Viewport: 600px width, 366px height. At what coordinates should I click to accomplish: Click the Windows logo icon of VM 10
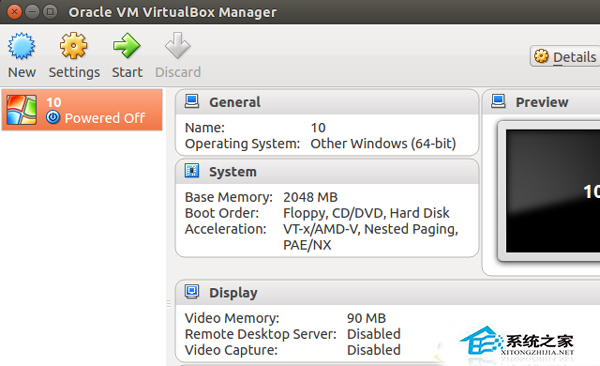(x=21, y=110)
